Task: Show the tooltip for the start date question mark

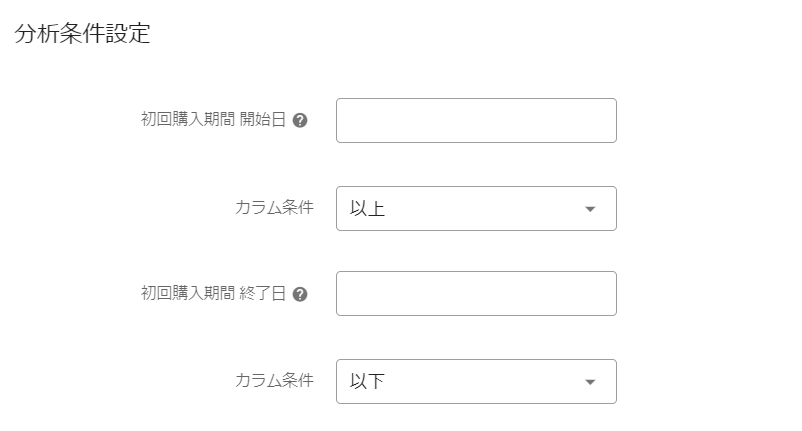Action: 300,120
